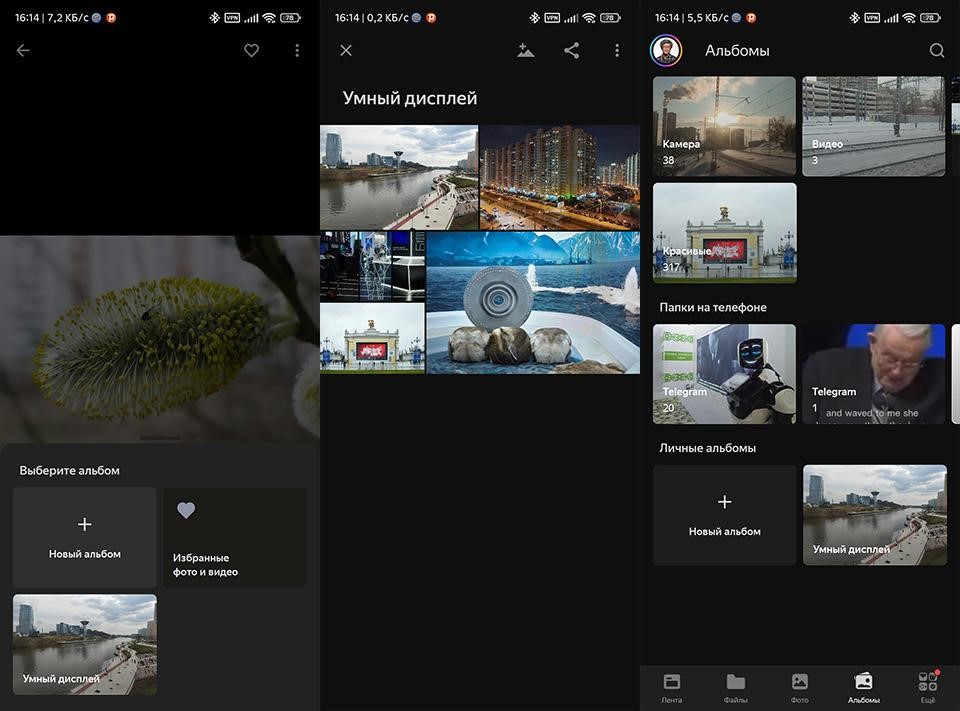960x711 pixels.
Task: Open the Ещё tab
Action: coord(928,688)
